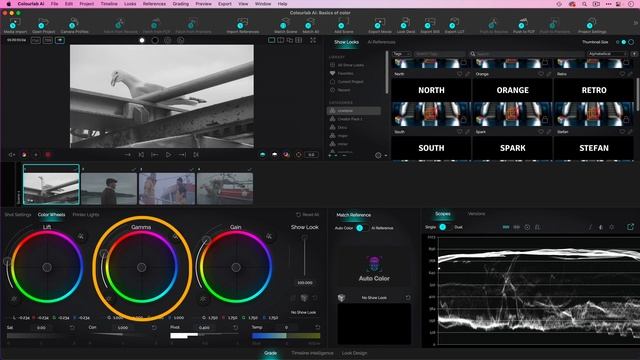Click the Look Deck toolbar icon
Viewport: 640px width, 360px height.
pos(405,23)
